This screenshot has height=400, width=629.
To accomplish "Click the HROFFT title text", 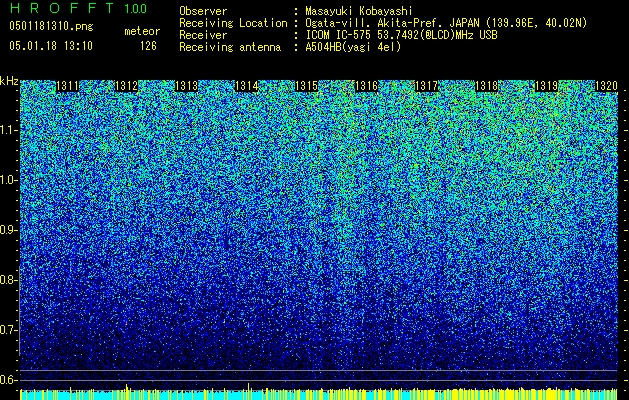I will pos(63,8).
